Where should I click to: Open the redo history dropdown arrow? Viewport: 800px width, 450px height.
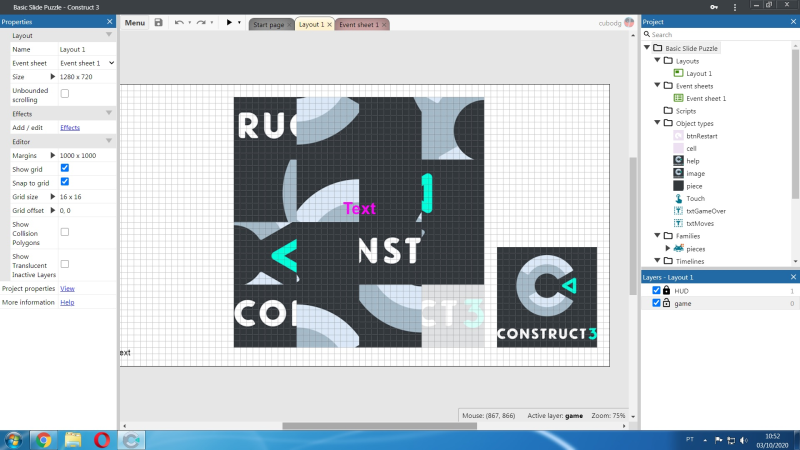click(x=212, y=22)
